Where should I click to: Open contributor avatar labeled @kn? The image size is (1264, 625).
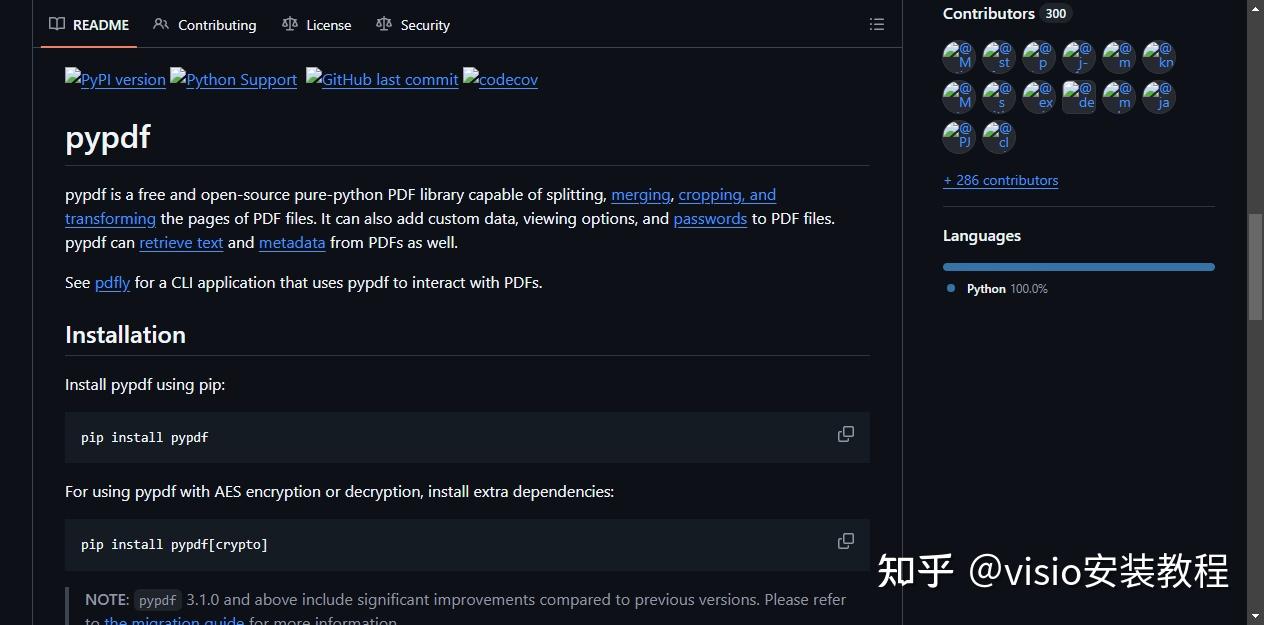coord(1159,57)
